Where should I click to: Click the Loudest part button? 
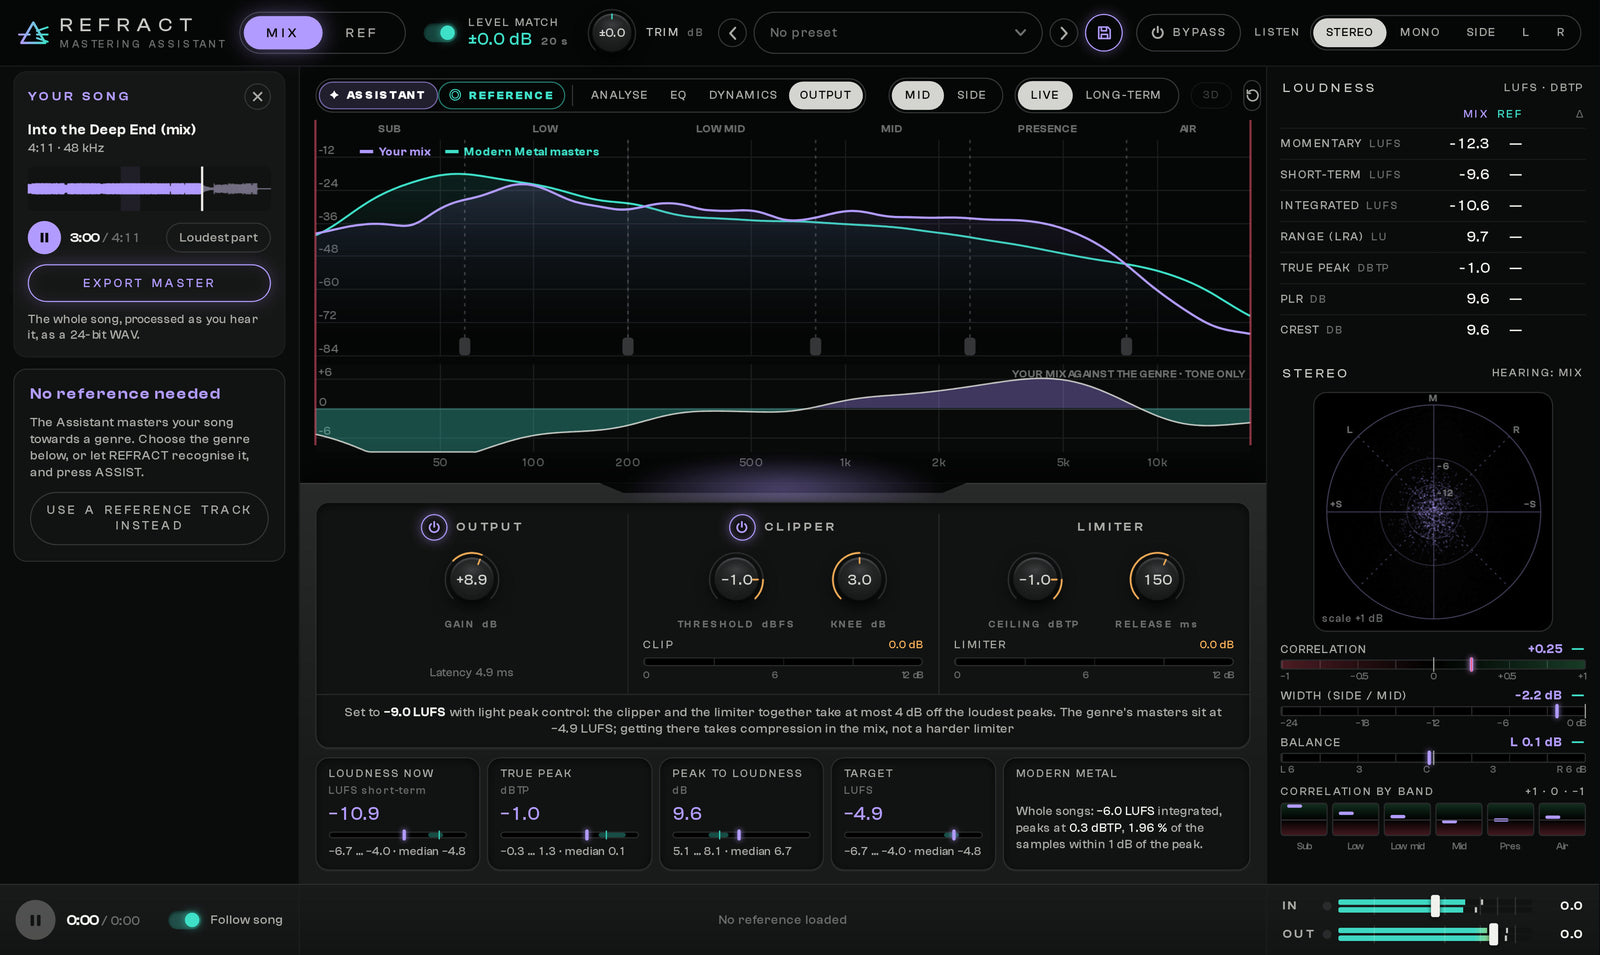(218, 238)
